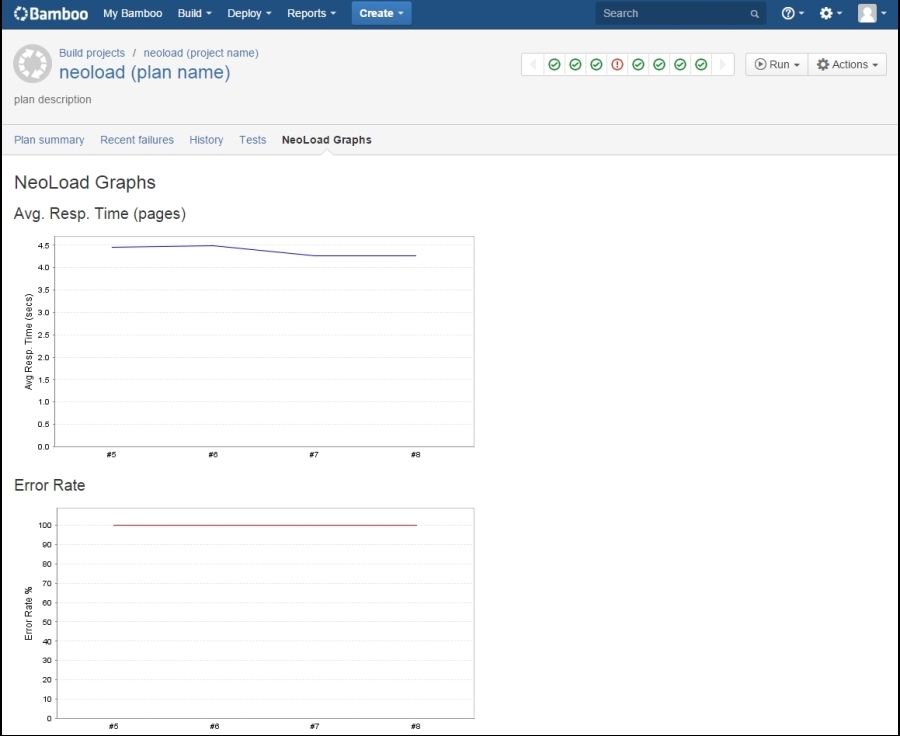Click the plan description text
Viewport: 900px width, 736px height.
53,99
